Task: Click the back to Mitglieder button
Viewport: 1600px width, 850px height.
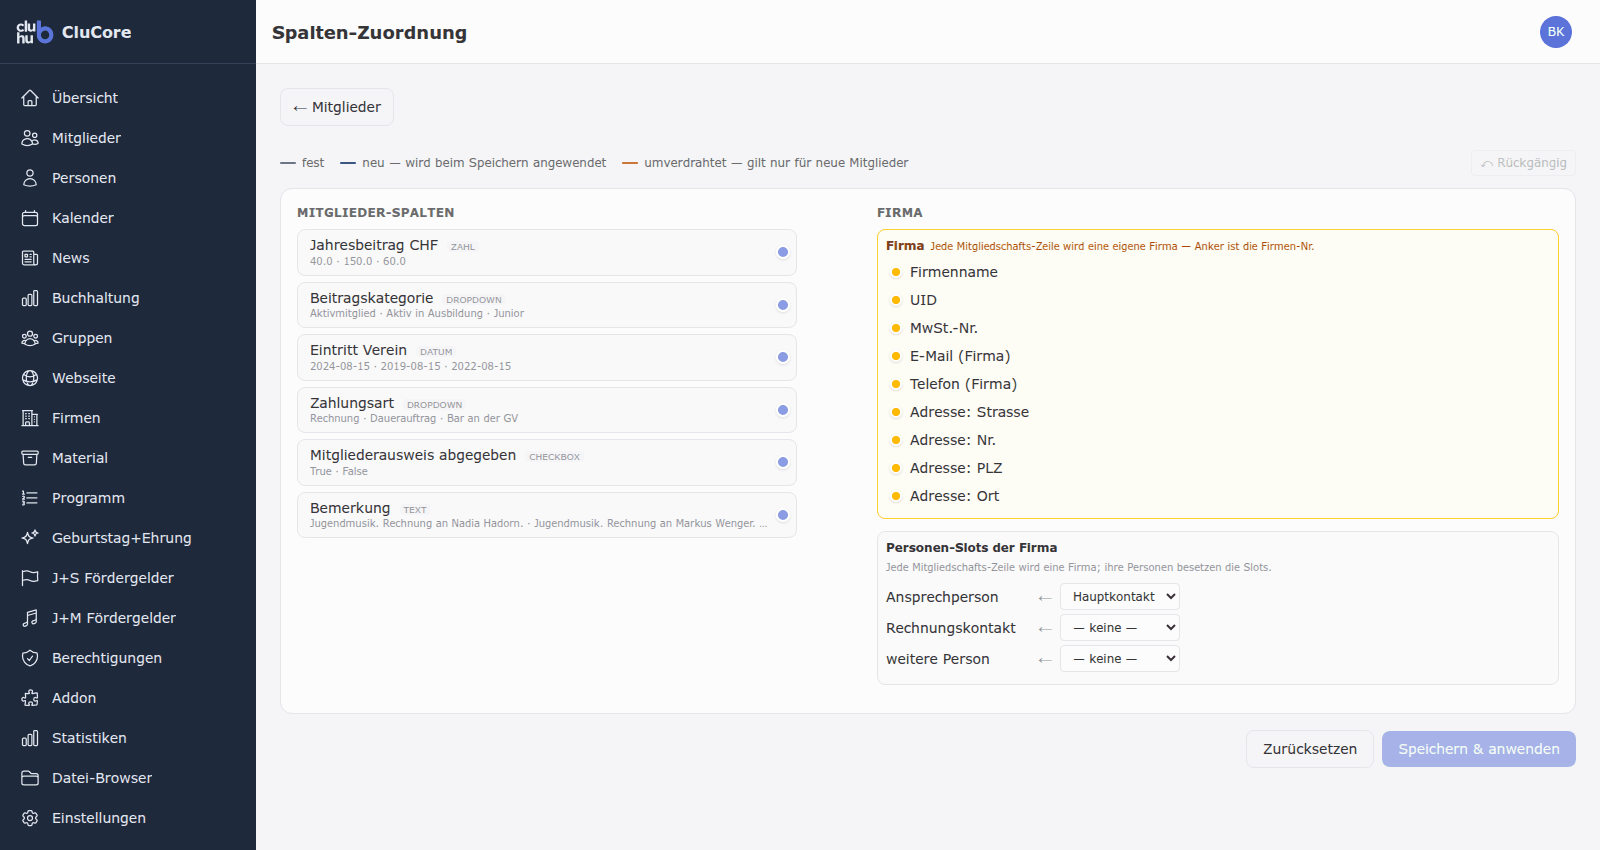Action: (x=337, y=107)
